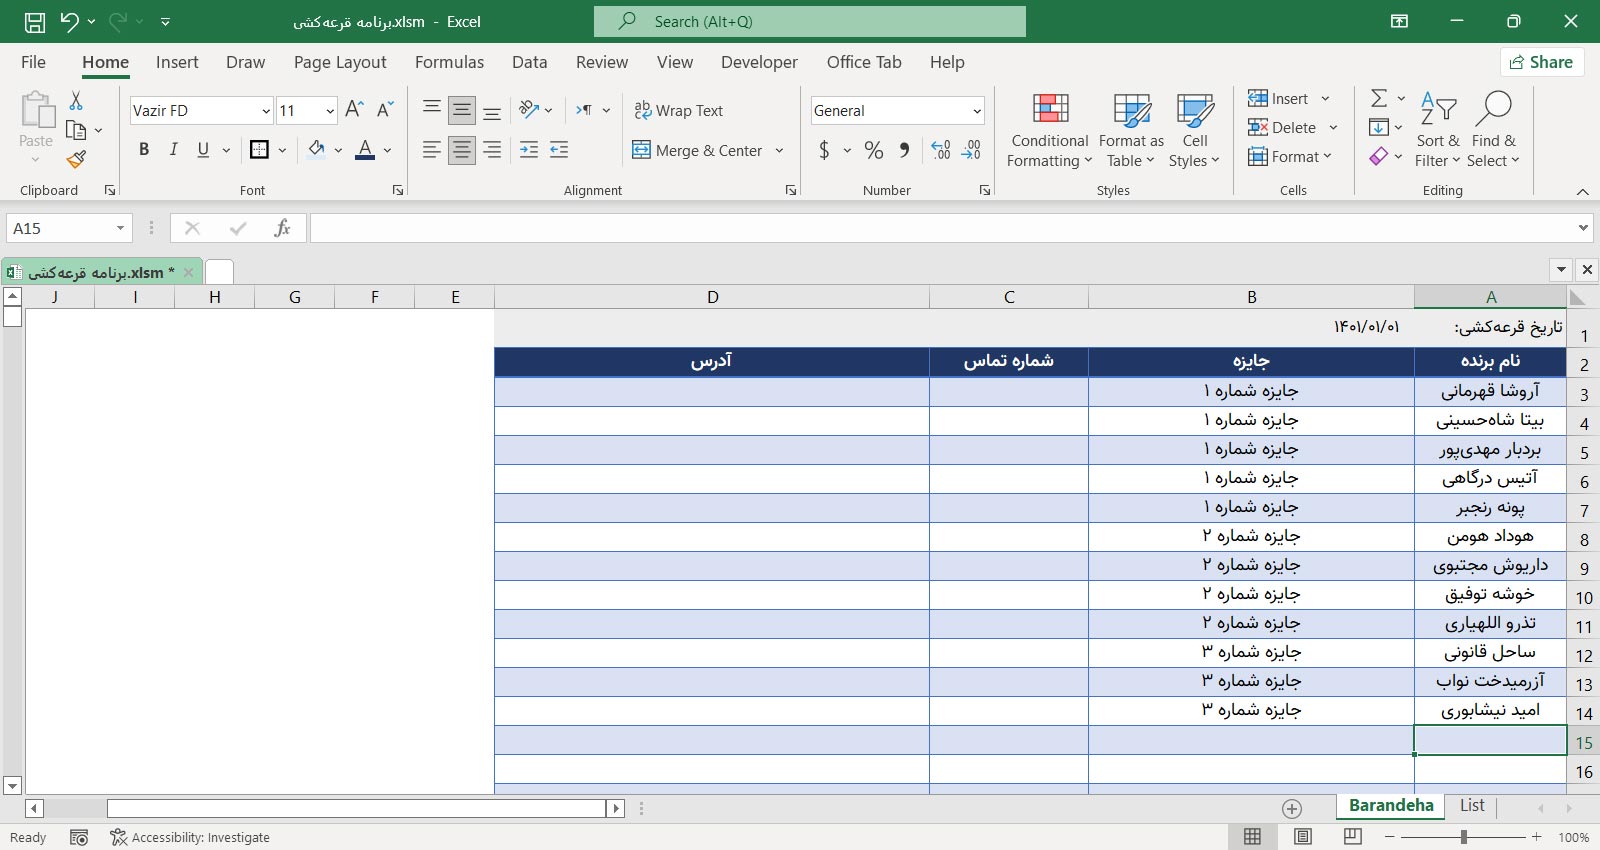Screen dimensions: 1600x850
Task: Switch to the Formulas ribbon tab
Action: point(449,62)
